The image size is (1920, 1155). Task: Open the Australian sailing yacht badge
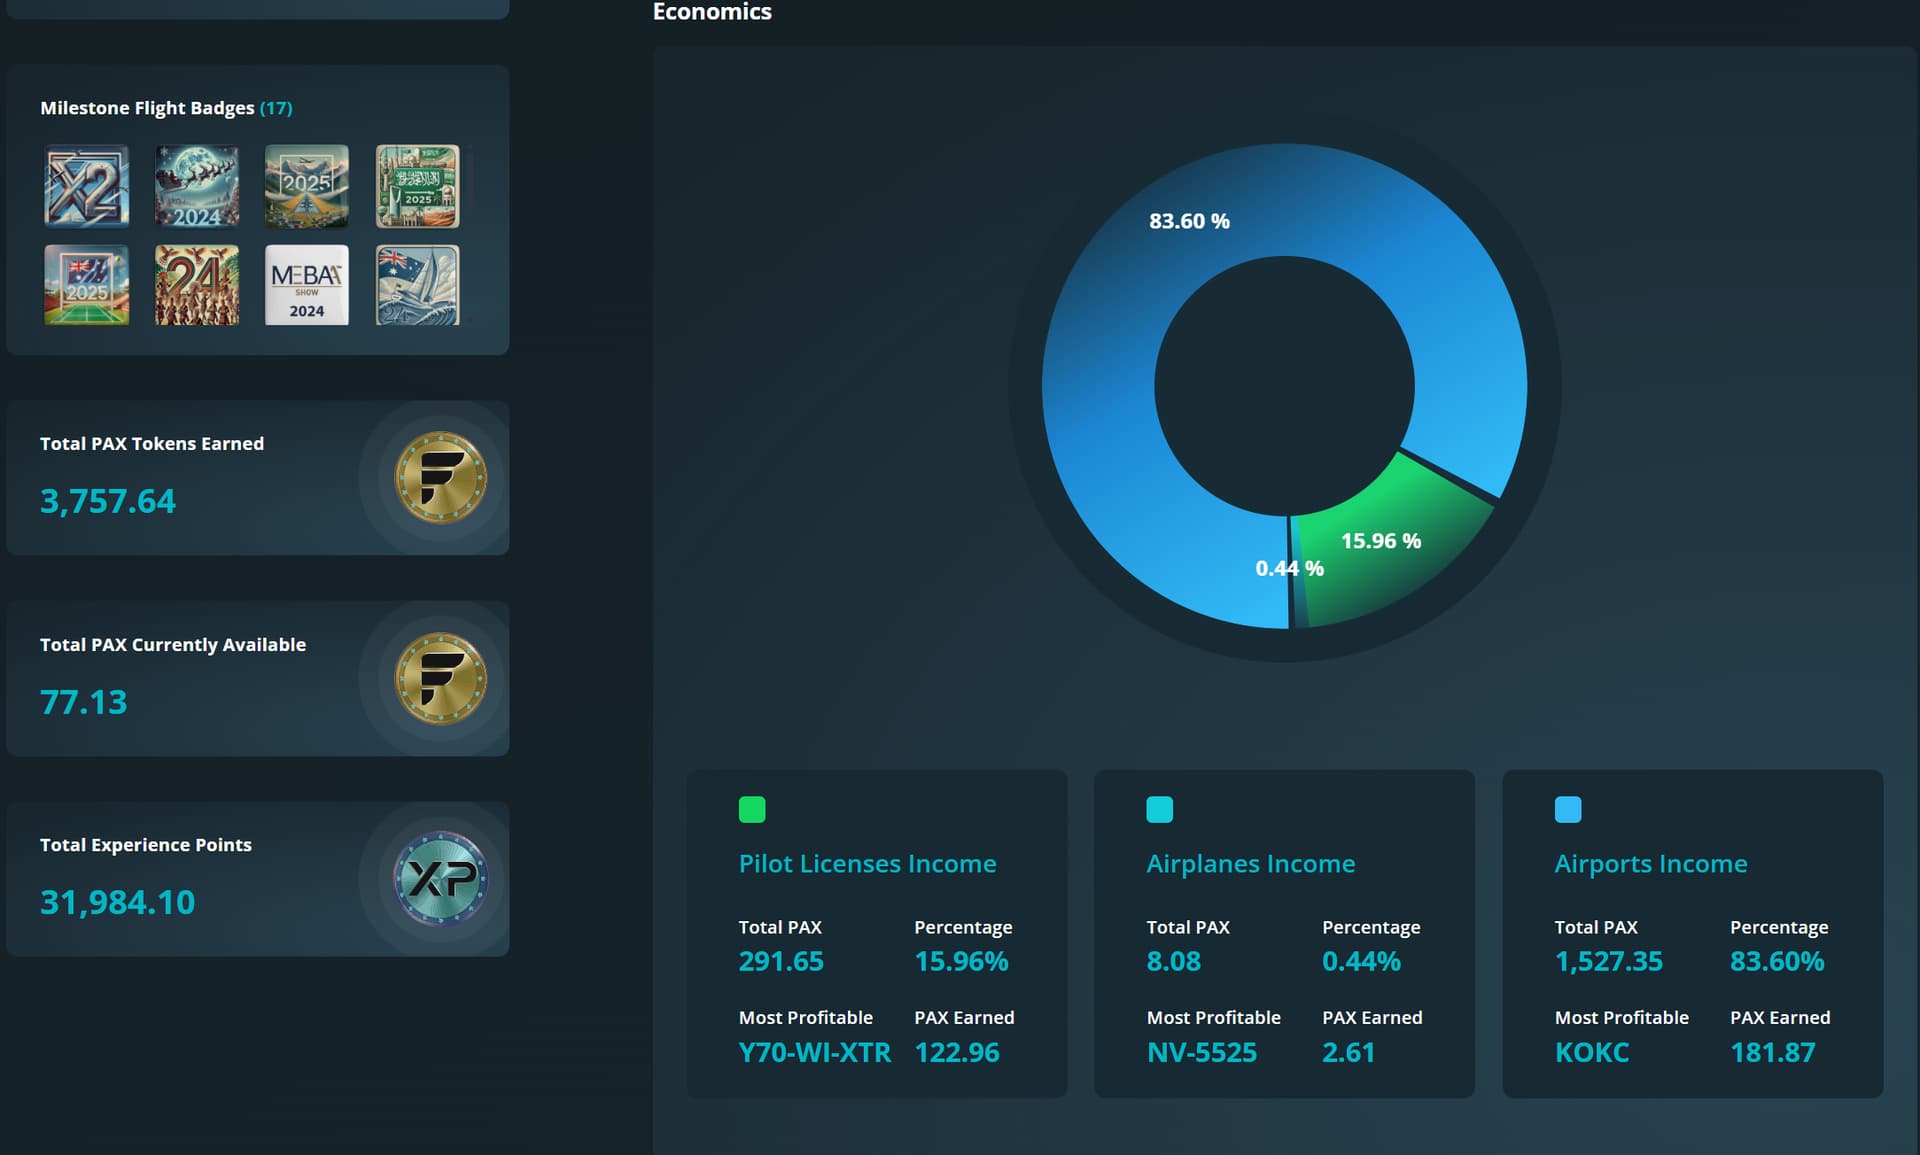point(417,285)
